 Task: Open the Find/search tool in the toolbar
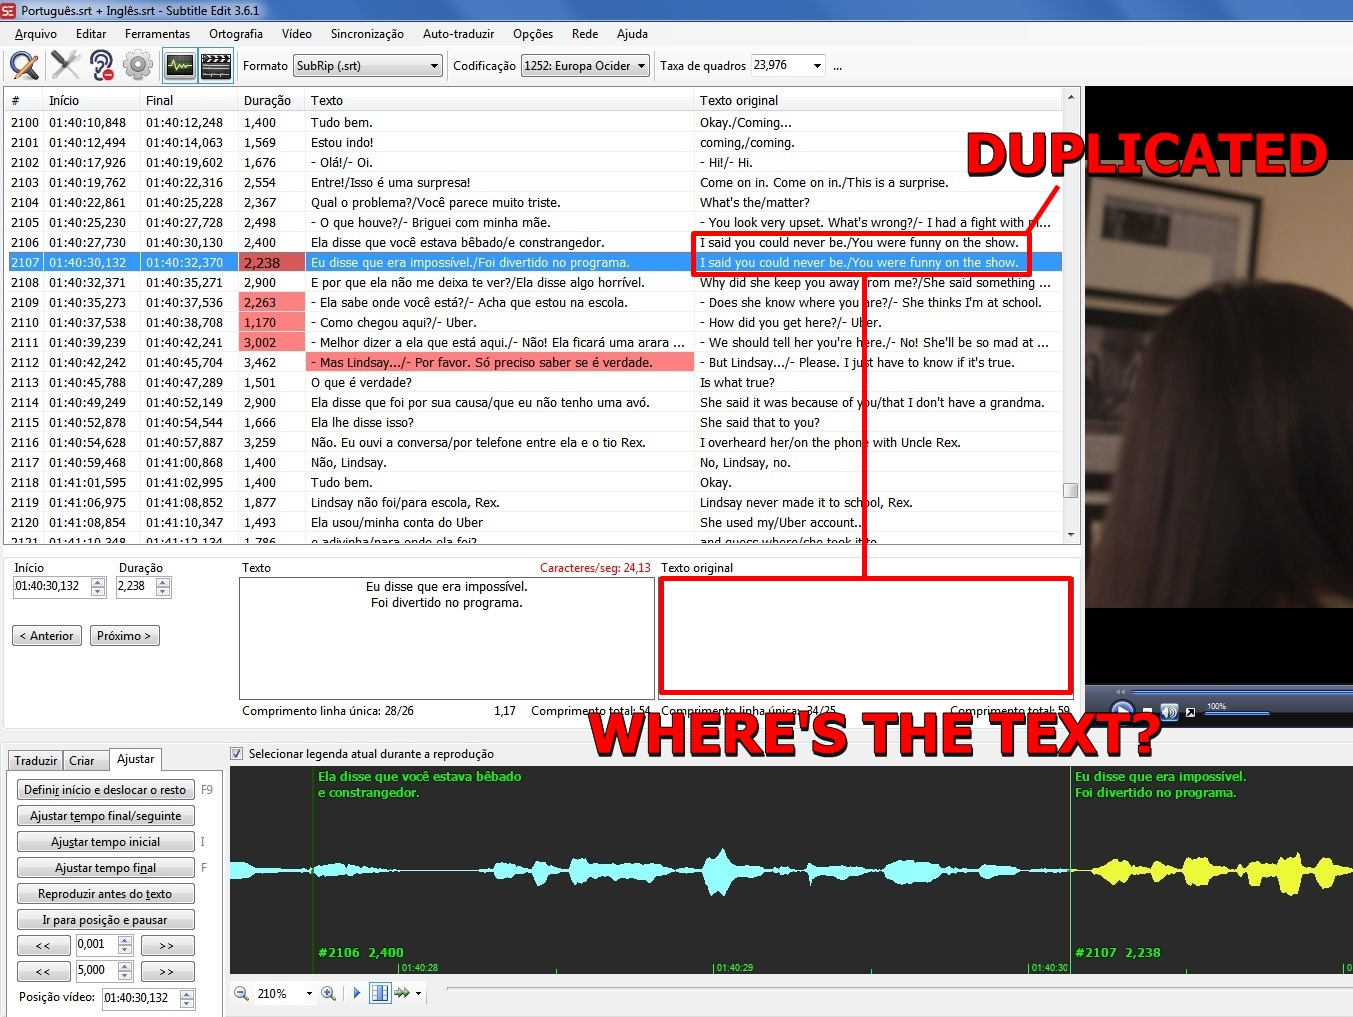tap(24, 65)
